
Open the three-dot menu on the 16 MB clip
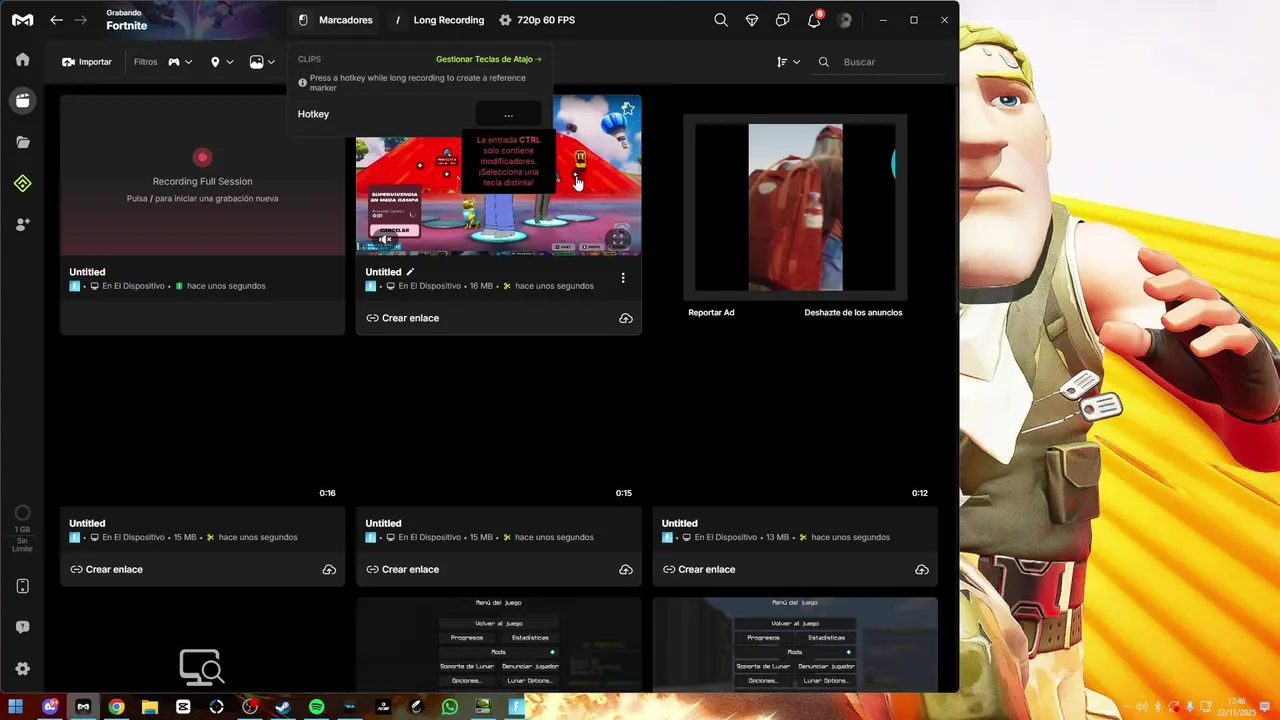point(623,278)
